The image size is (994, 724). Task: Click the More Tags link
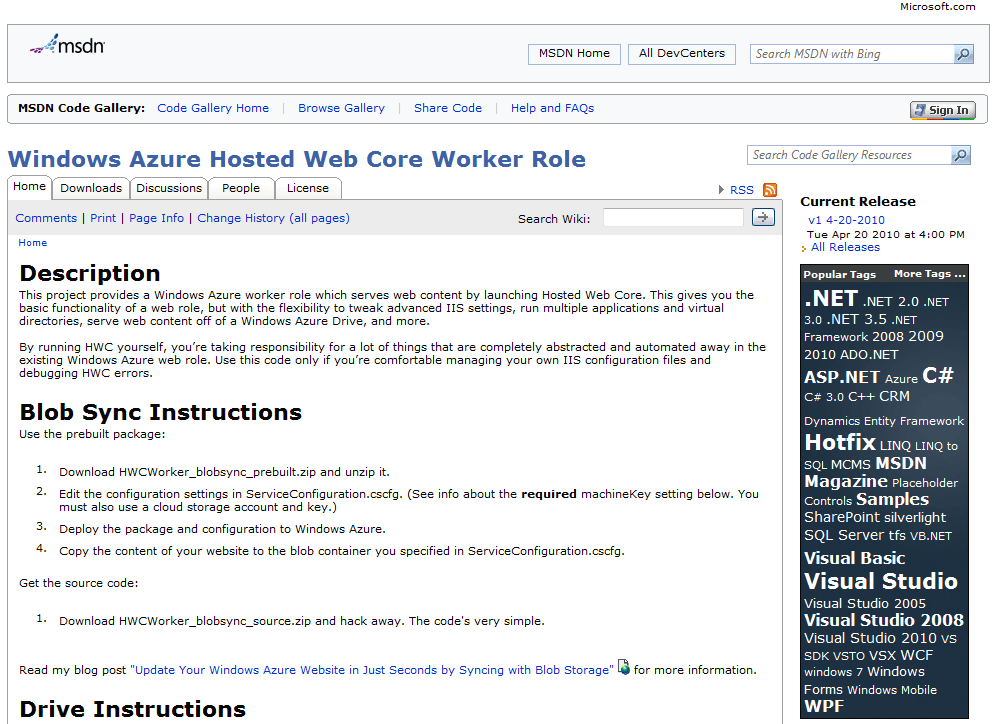929,274
